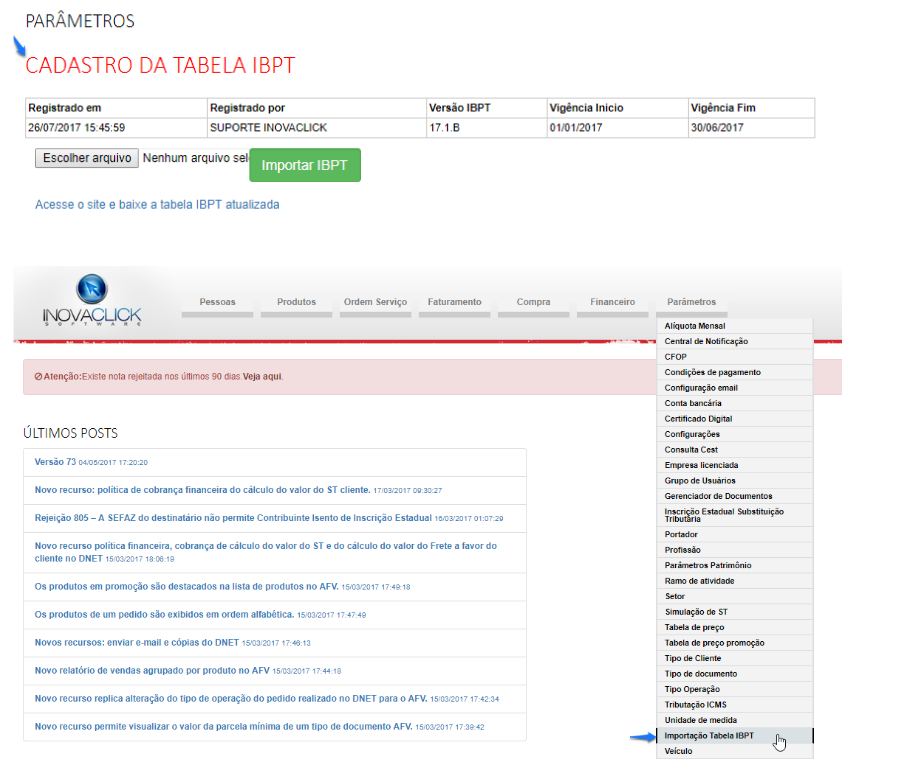This screenshot has width=915, height=780.
Task: Open link to download updated IBPT table
Action: point(157,204)
